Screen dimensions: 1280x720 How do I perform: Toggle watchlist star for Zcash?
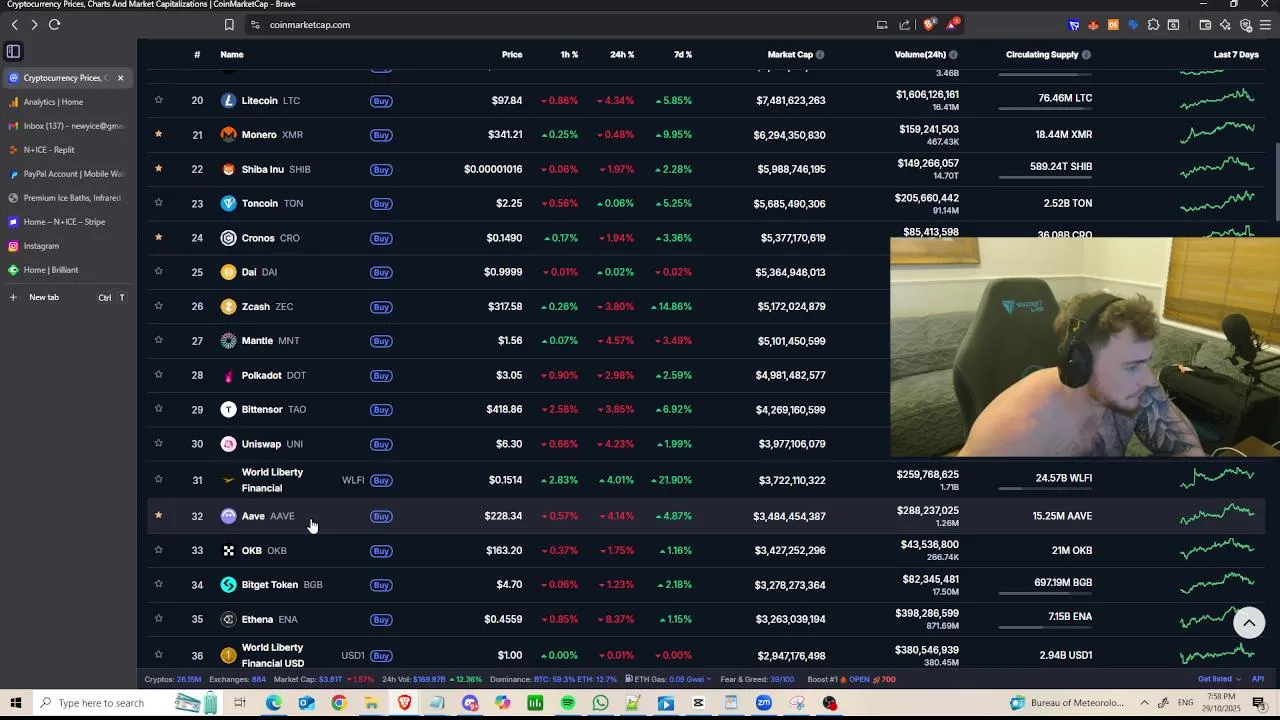pyautogui.click(x=158, y=306)
